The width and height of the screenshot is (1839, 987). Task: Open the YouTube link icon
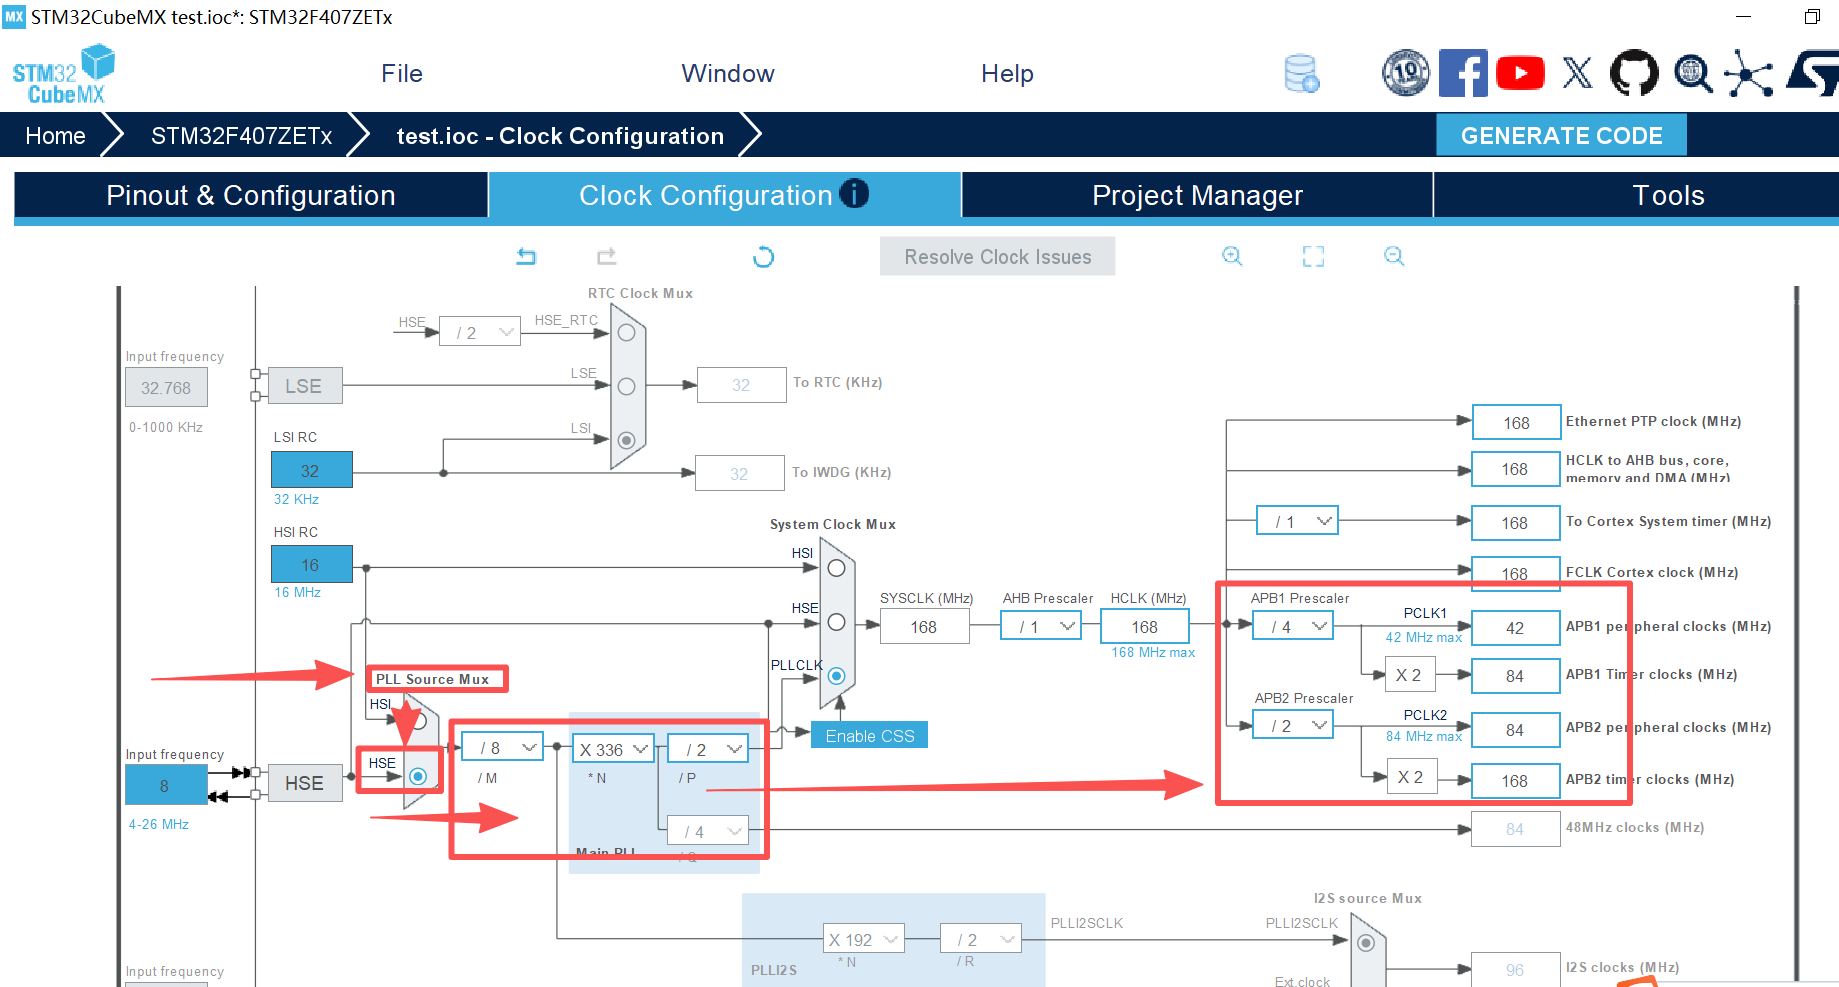point(1520,73)
